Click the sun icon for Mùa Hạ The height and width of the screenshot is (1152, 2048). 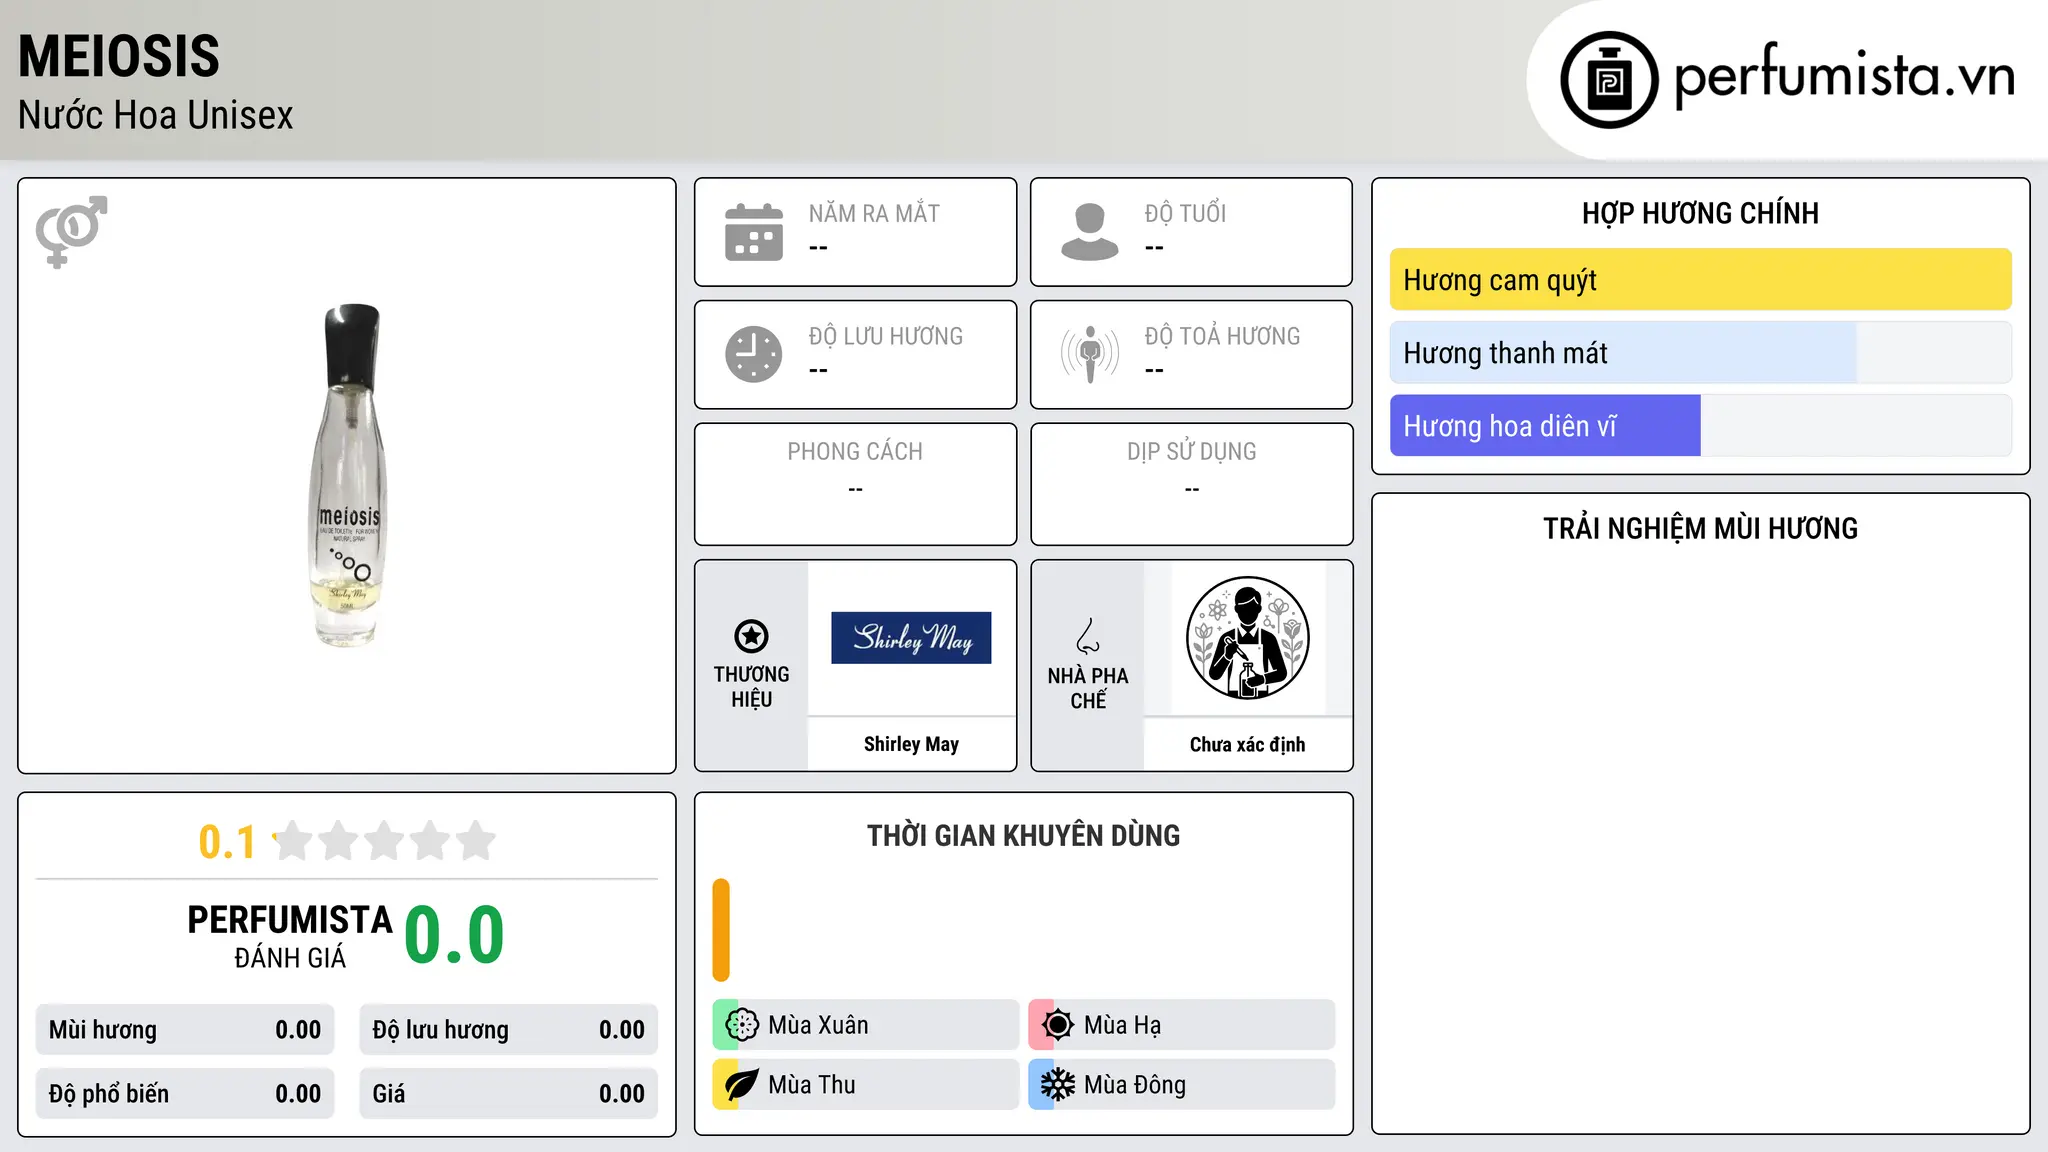(1058, 1025)
